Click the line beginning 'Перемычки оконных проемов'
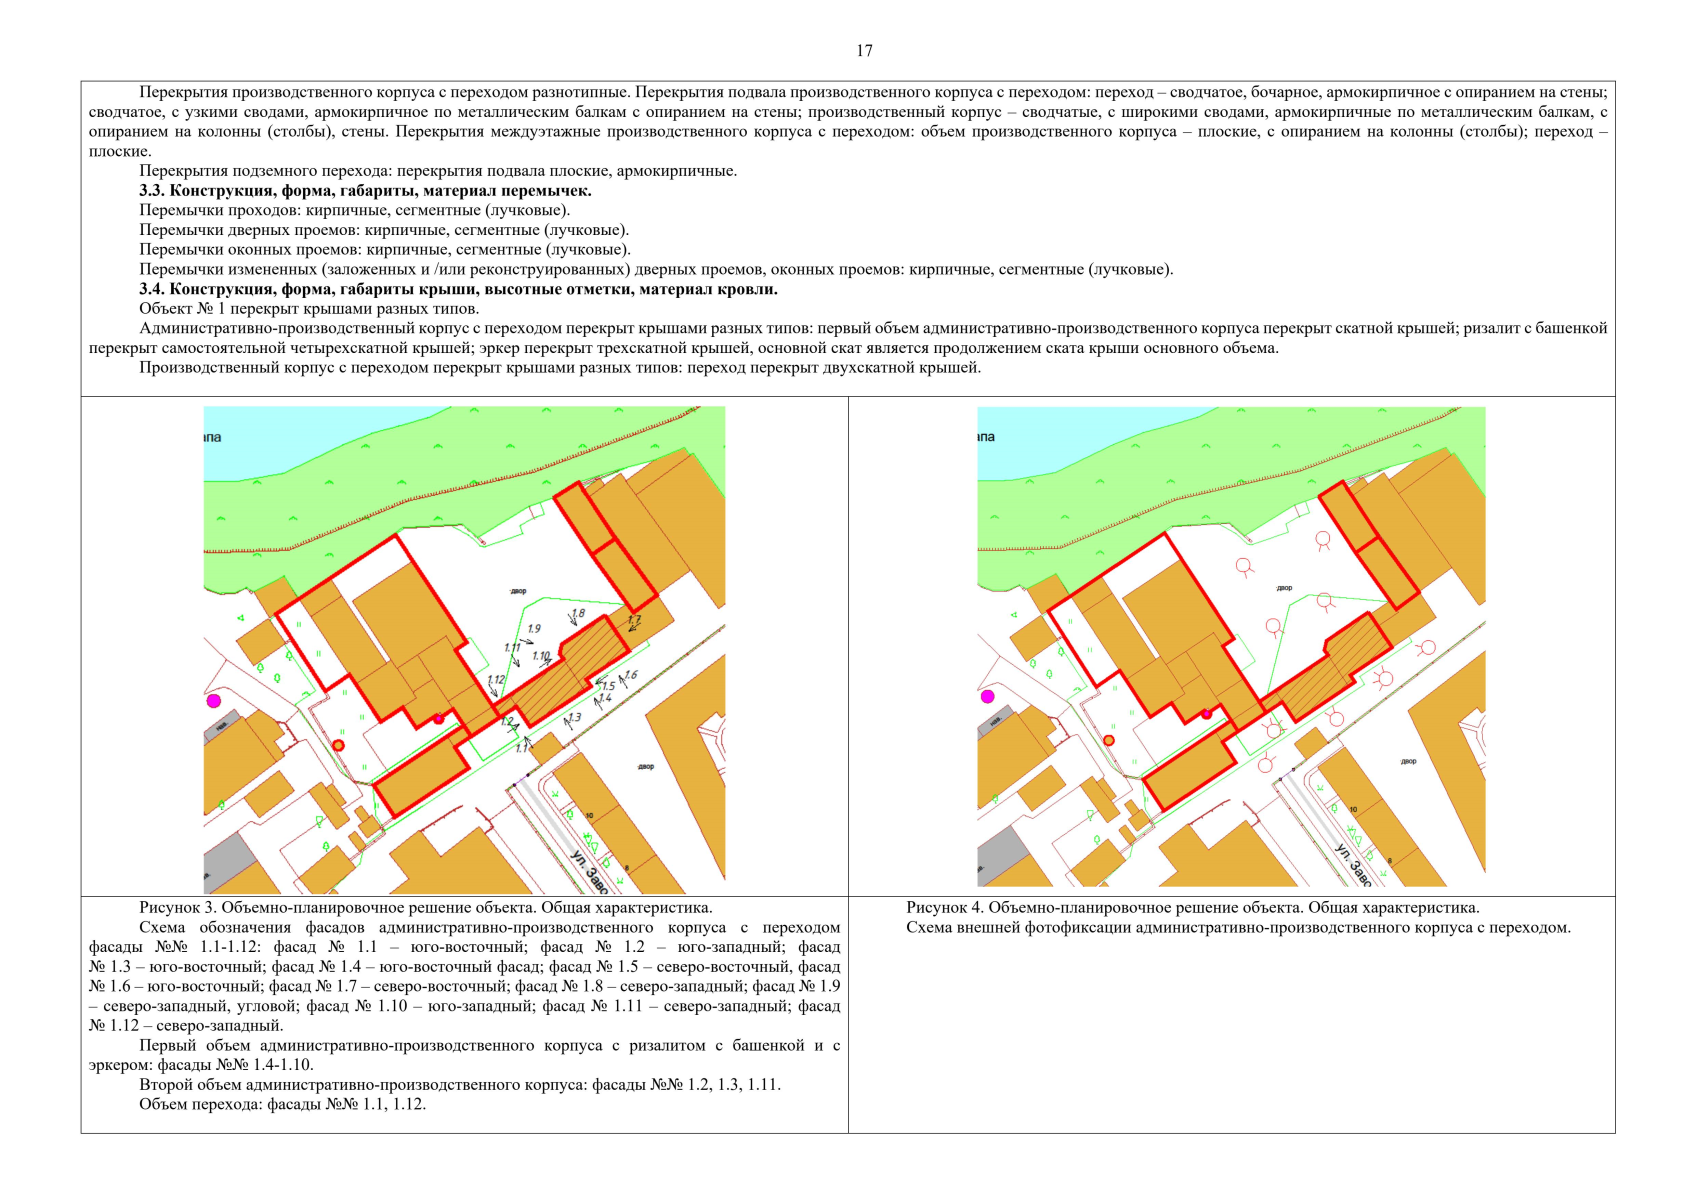This screenshot has height=1200, width=1697. (x=385, y=249)
